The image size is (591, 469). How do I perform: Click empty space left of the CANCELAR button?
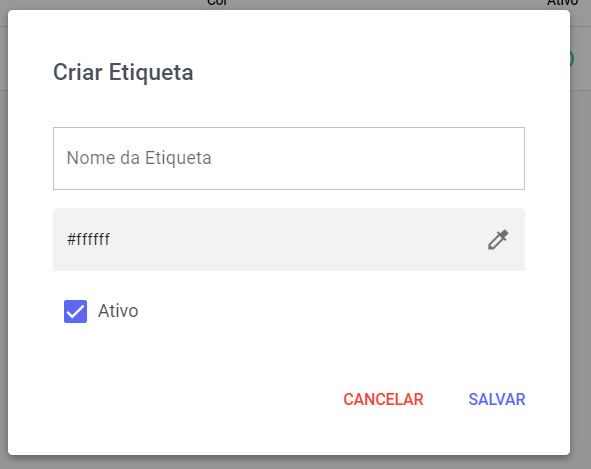click(x=188, y=400)
